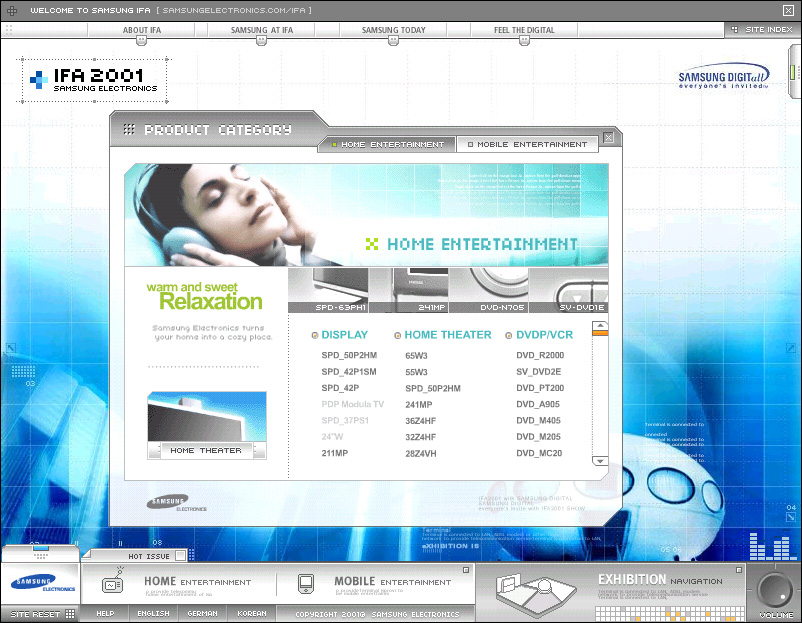
Task: Open the DVDP/VCR category heading
Action: 544,335
